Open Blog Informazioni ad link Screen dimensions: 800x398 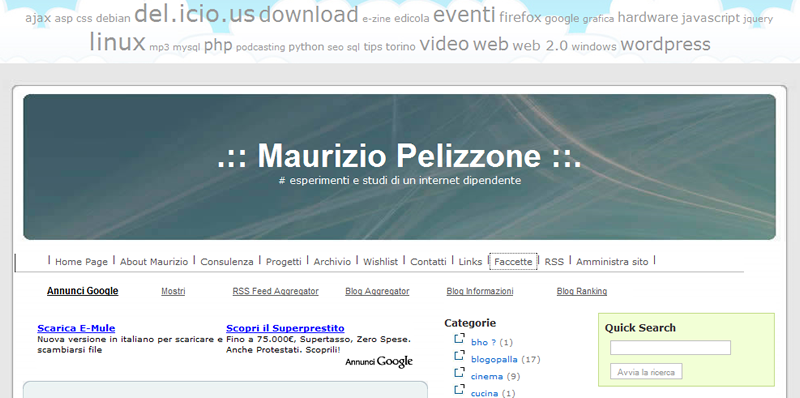click(480, 291)
